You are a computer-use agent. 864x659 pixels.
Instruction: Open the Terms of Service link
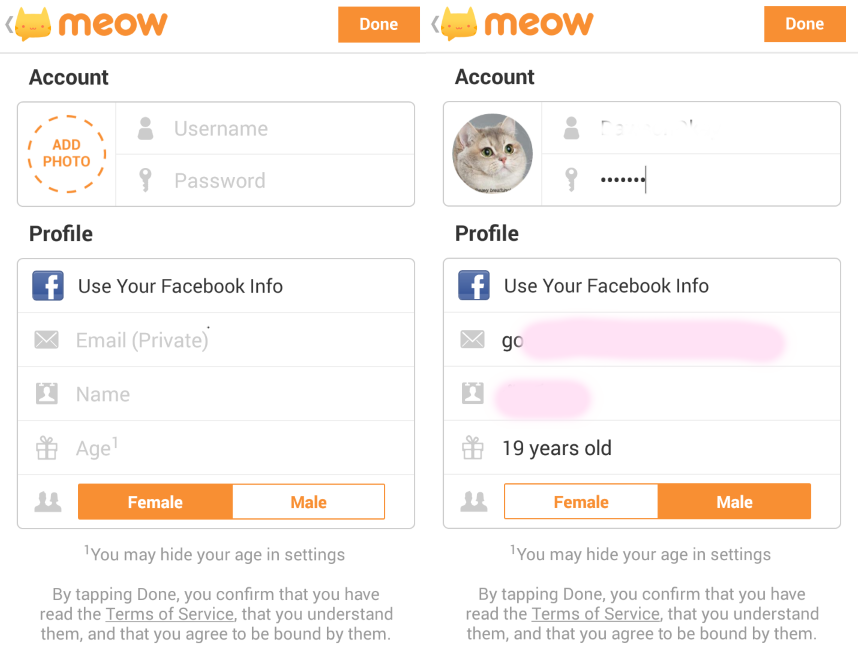(x=169, y=614)
